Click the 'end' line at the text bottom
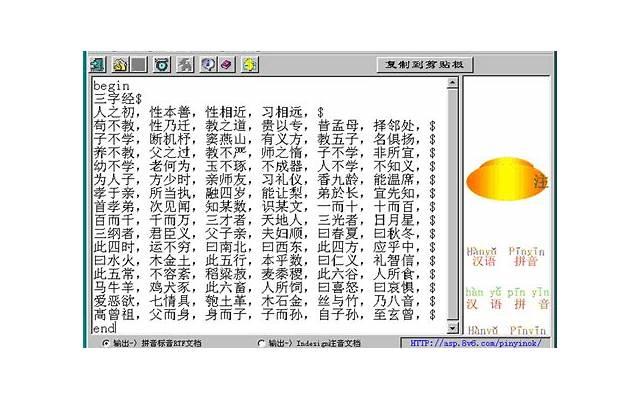 click(x=103, y=328)
